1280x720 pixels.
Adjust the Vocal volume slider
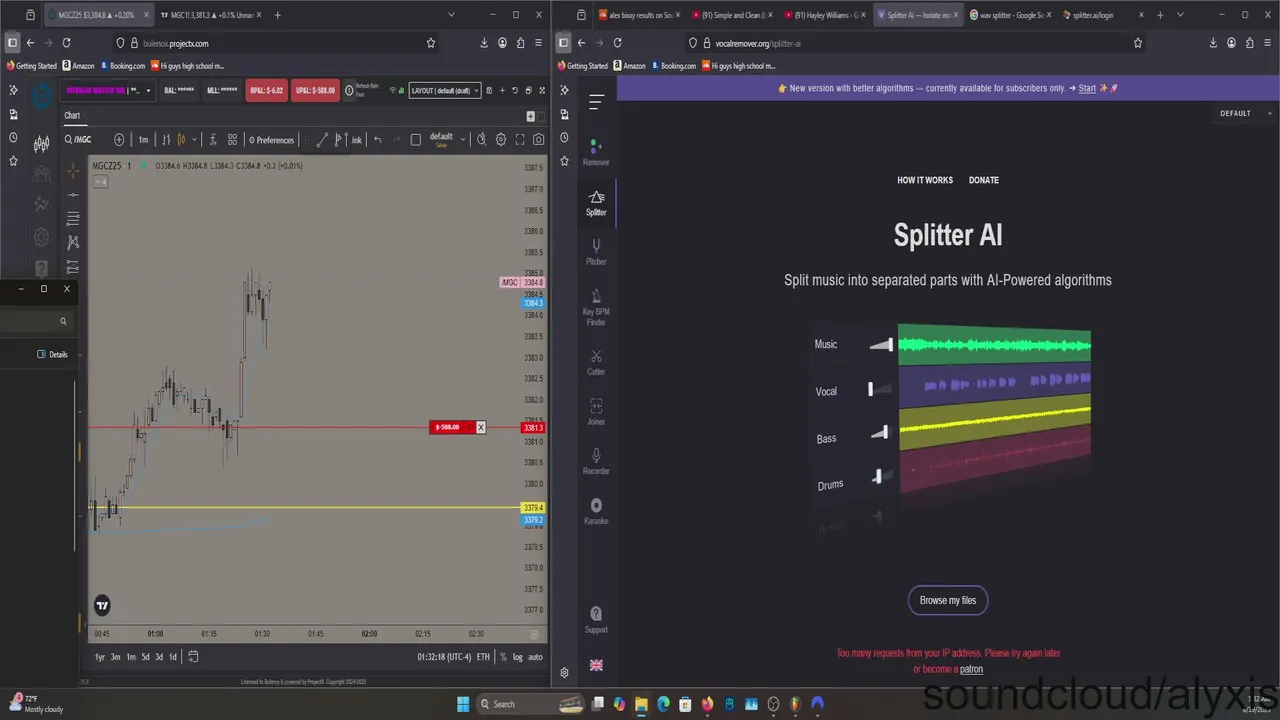point(881,389)
